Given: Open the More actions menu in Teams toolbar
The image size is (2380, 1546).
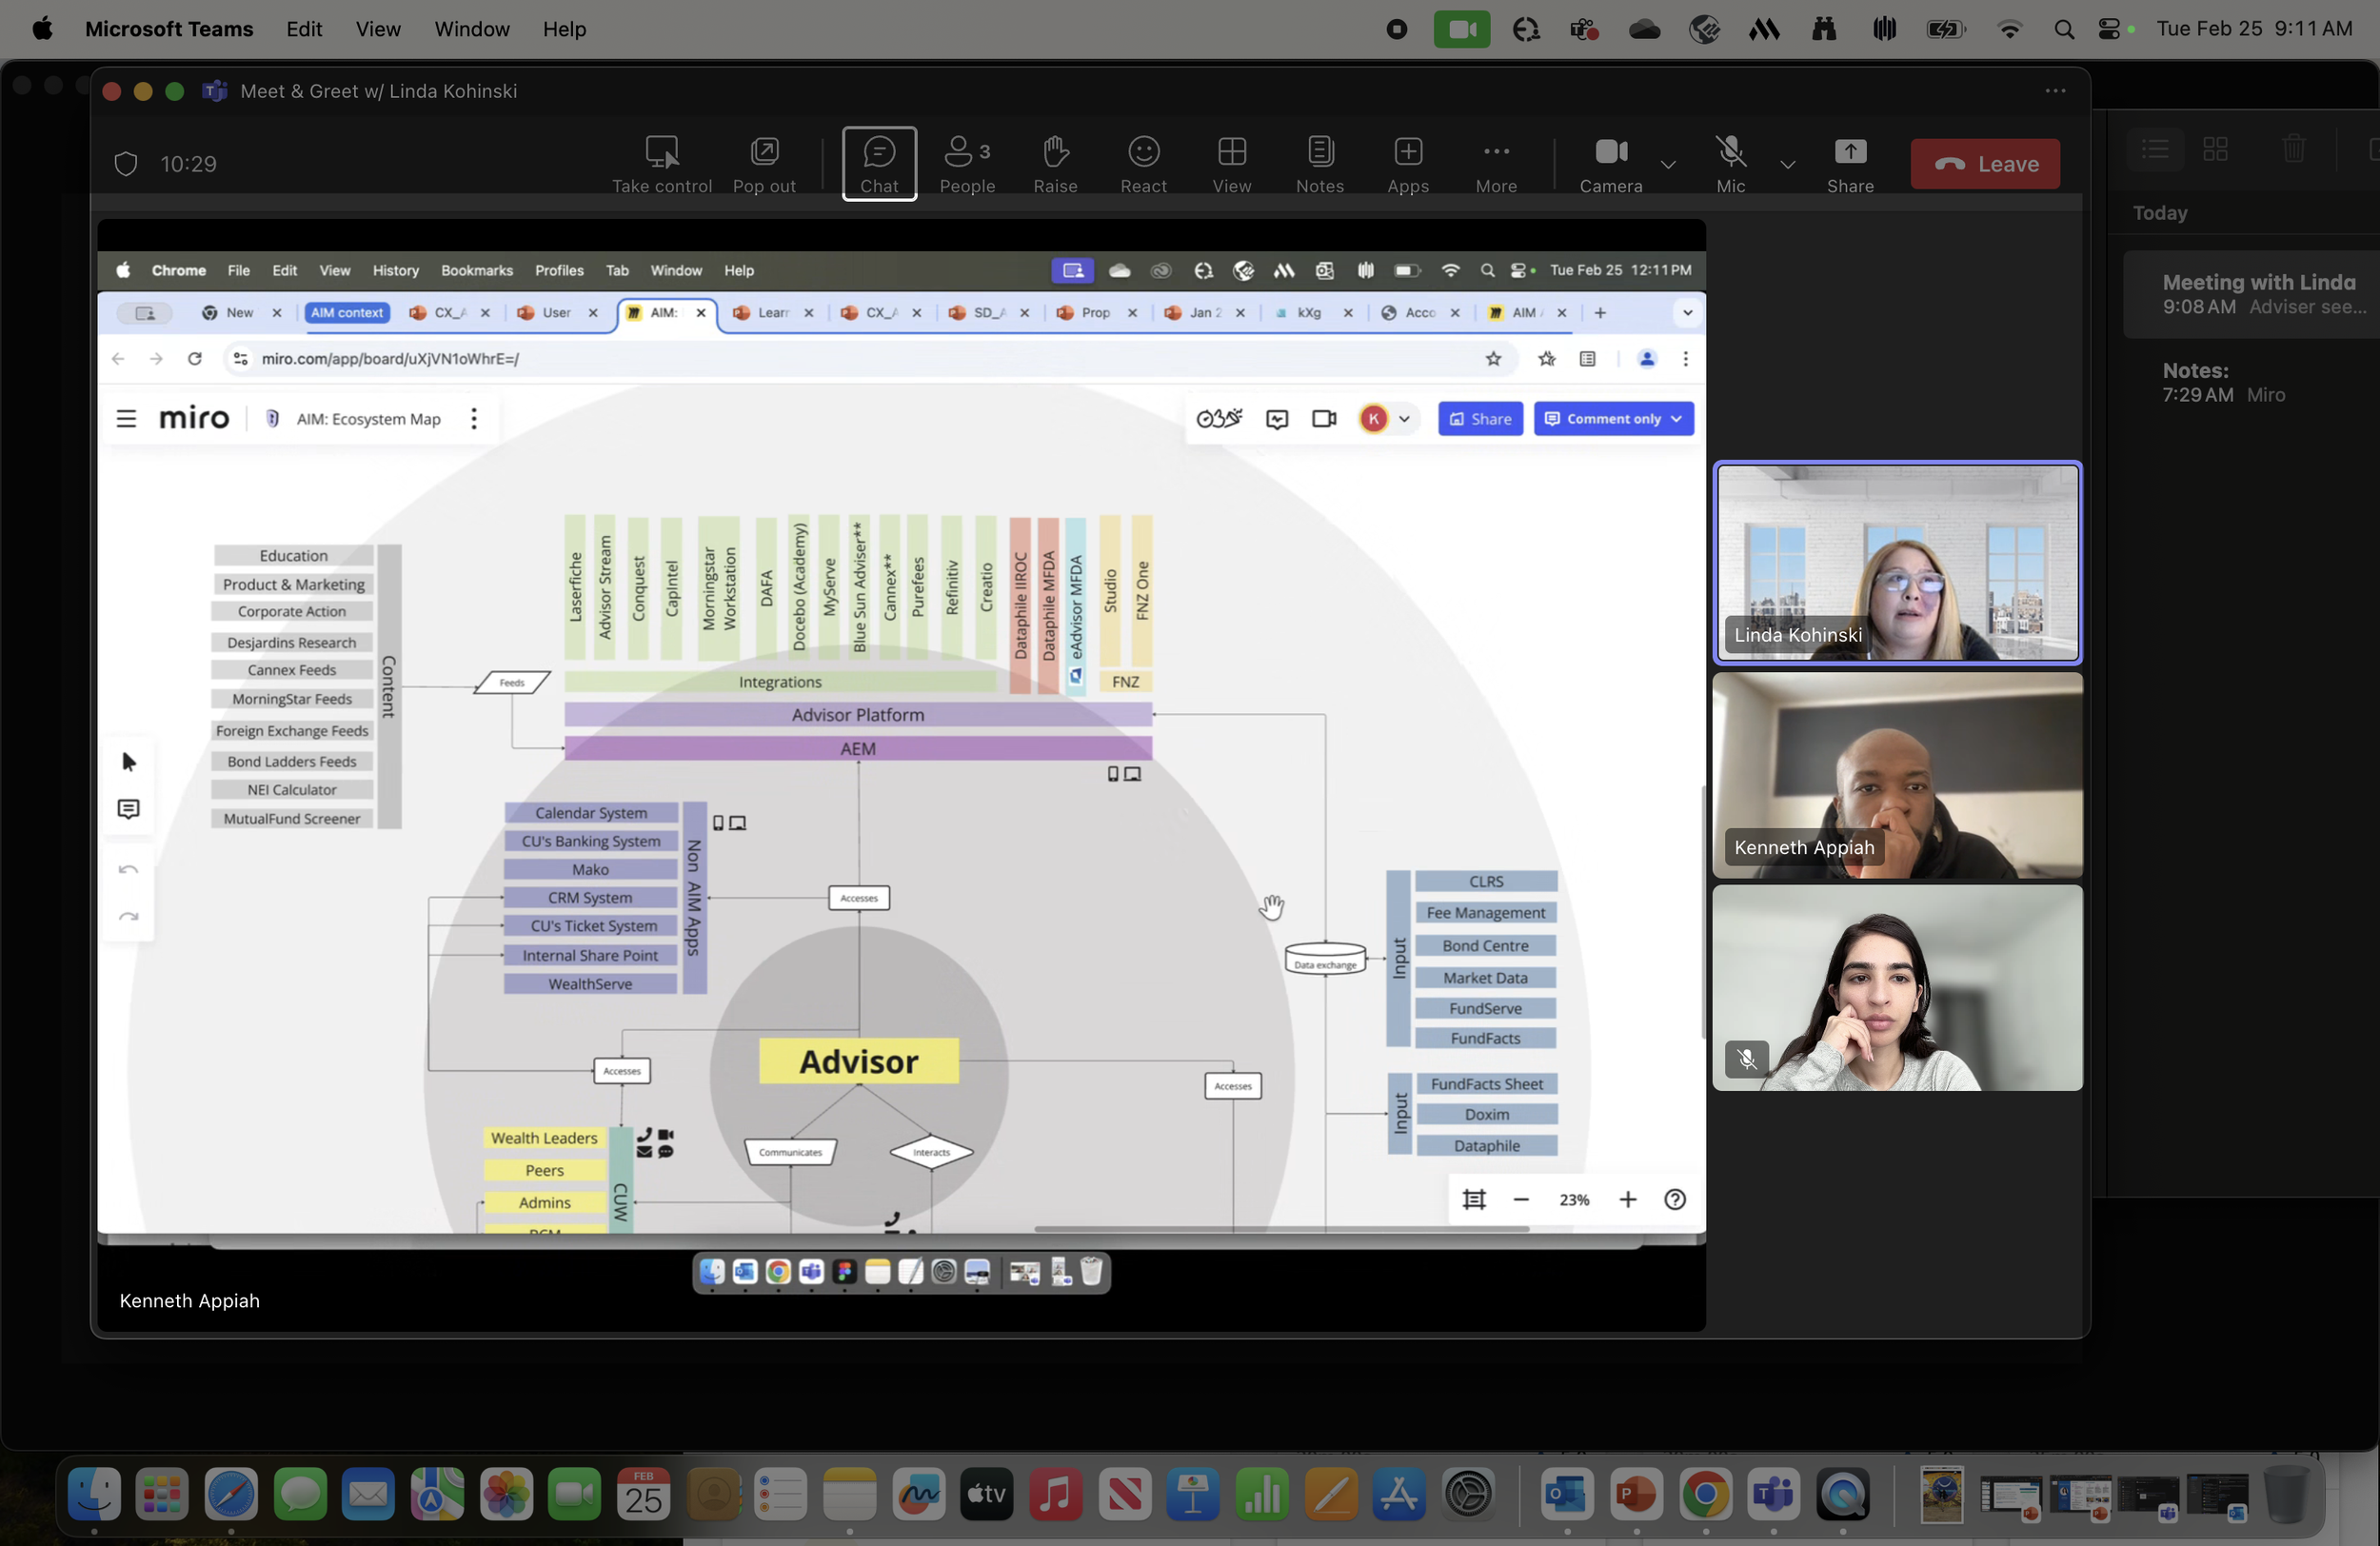Looking at the screenshot, I should click(x=1496, y=164).
